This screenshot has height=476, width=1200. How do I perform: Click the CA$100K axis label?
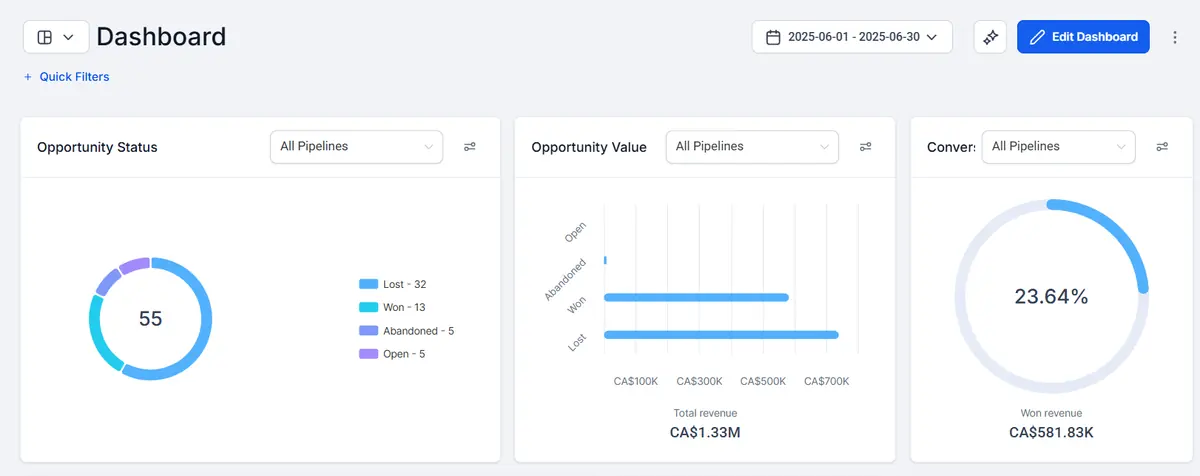(x=636, y=381)
